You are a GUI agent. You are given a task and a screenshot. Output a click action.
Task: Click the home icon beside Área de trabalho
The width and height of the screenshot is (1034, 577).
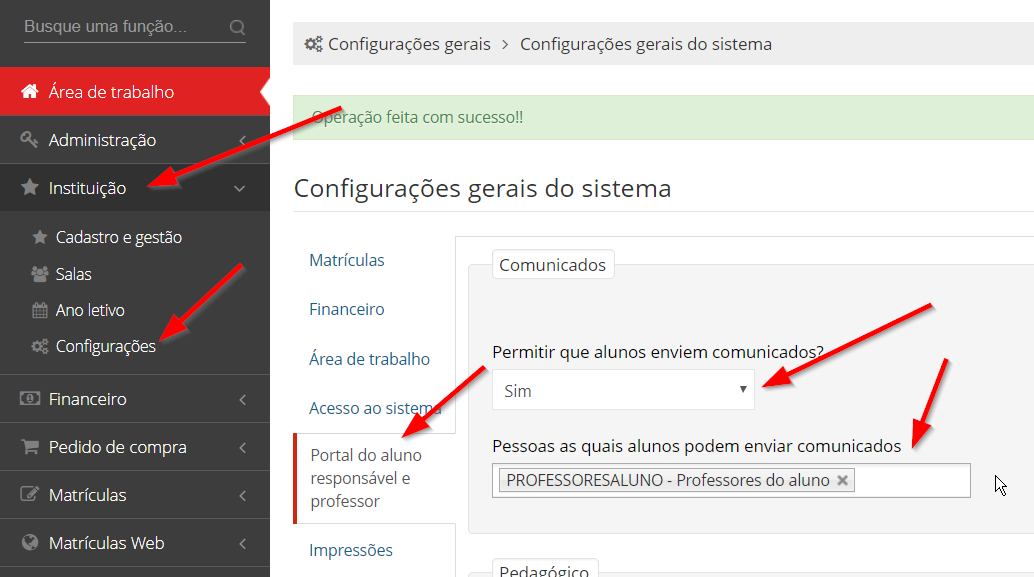30,92
